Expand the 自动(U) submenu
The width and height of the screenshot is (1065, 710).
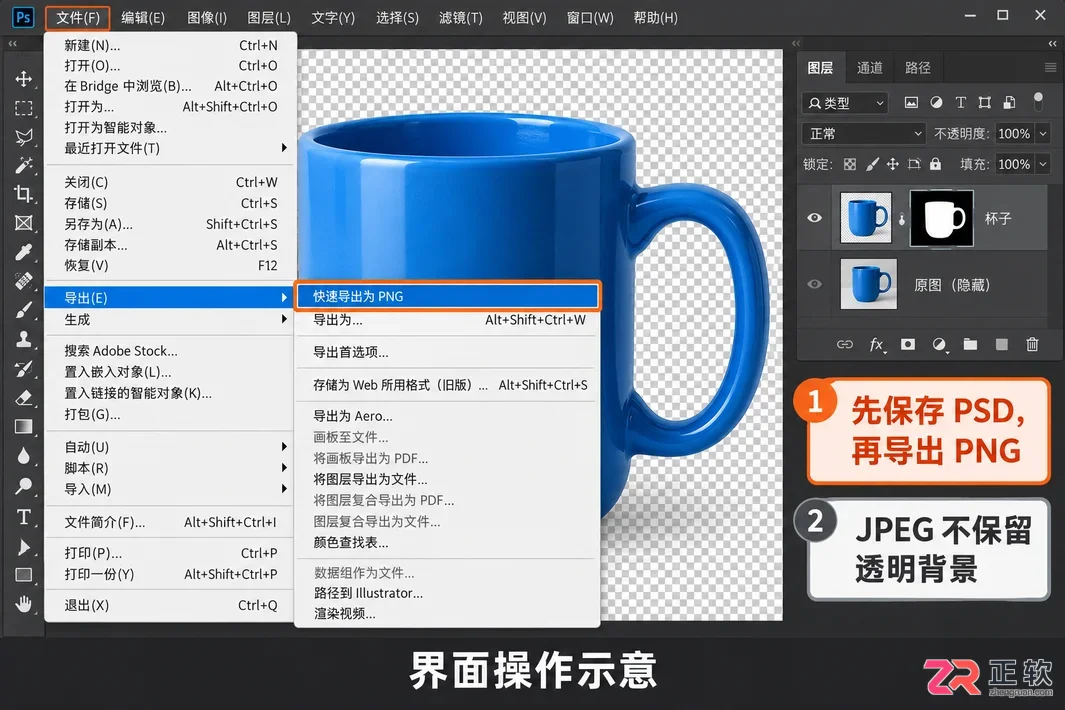click(170, 447)
